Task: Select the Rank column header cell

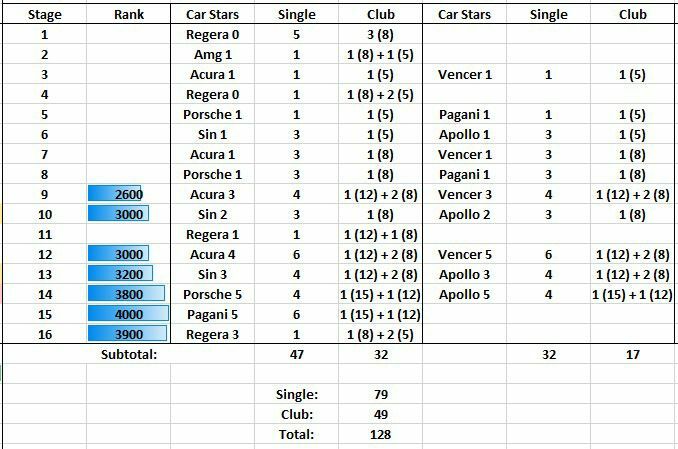Action: pyautogui.click(x=129, y=15)
